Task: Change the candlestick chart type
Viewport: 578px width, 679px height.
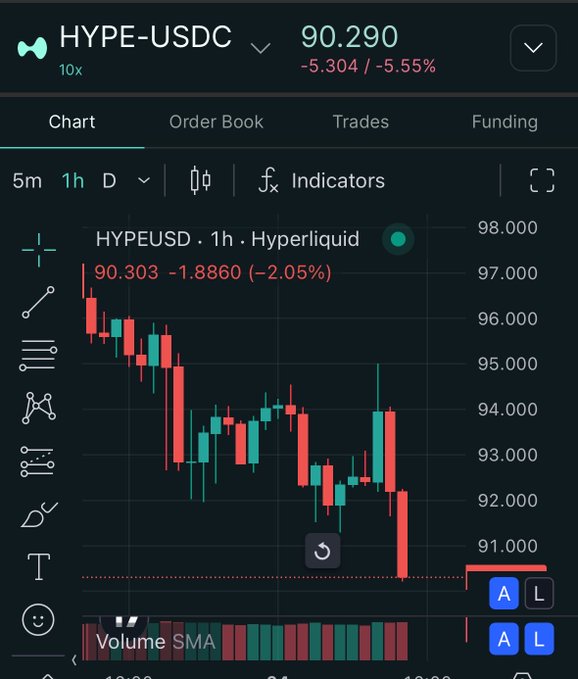Action: click(200, 180)
